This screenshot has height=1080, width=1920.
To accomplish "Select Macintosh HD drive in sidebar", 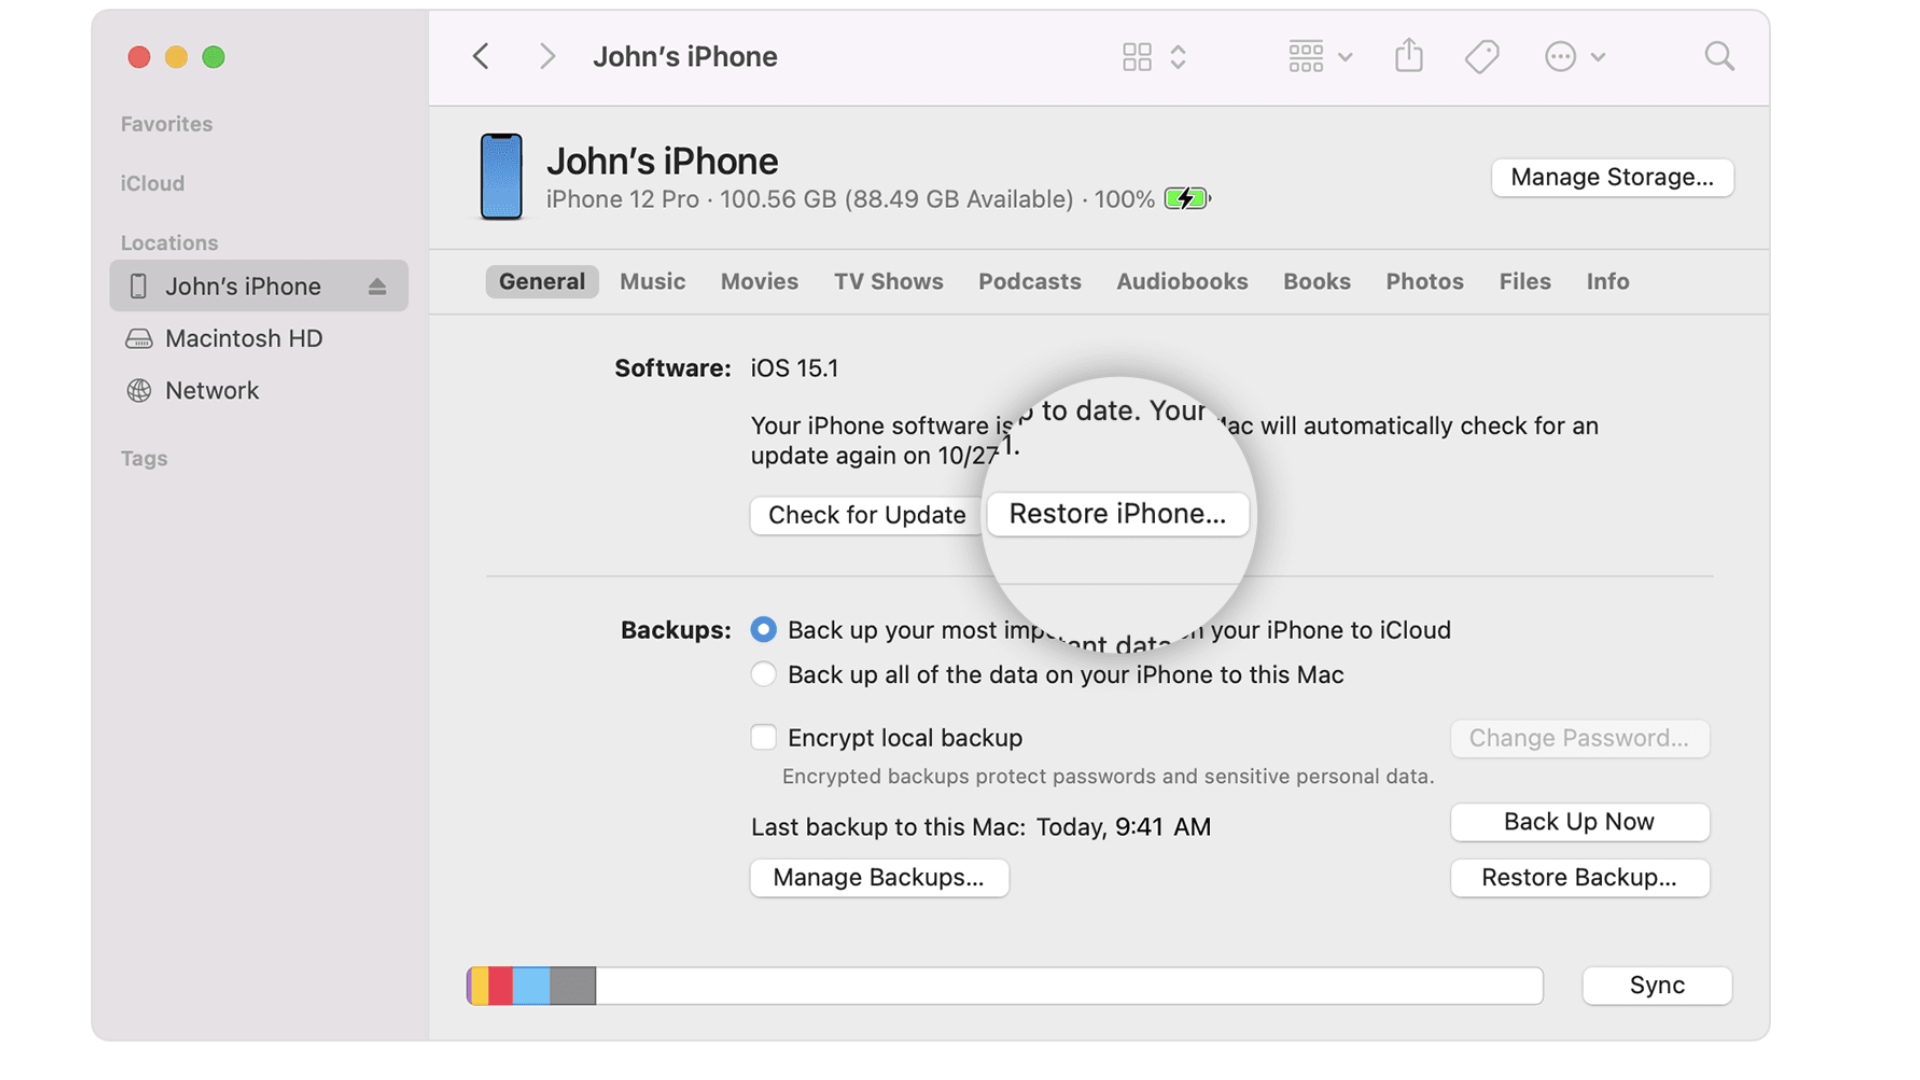I will (x=243, y=339).
